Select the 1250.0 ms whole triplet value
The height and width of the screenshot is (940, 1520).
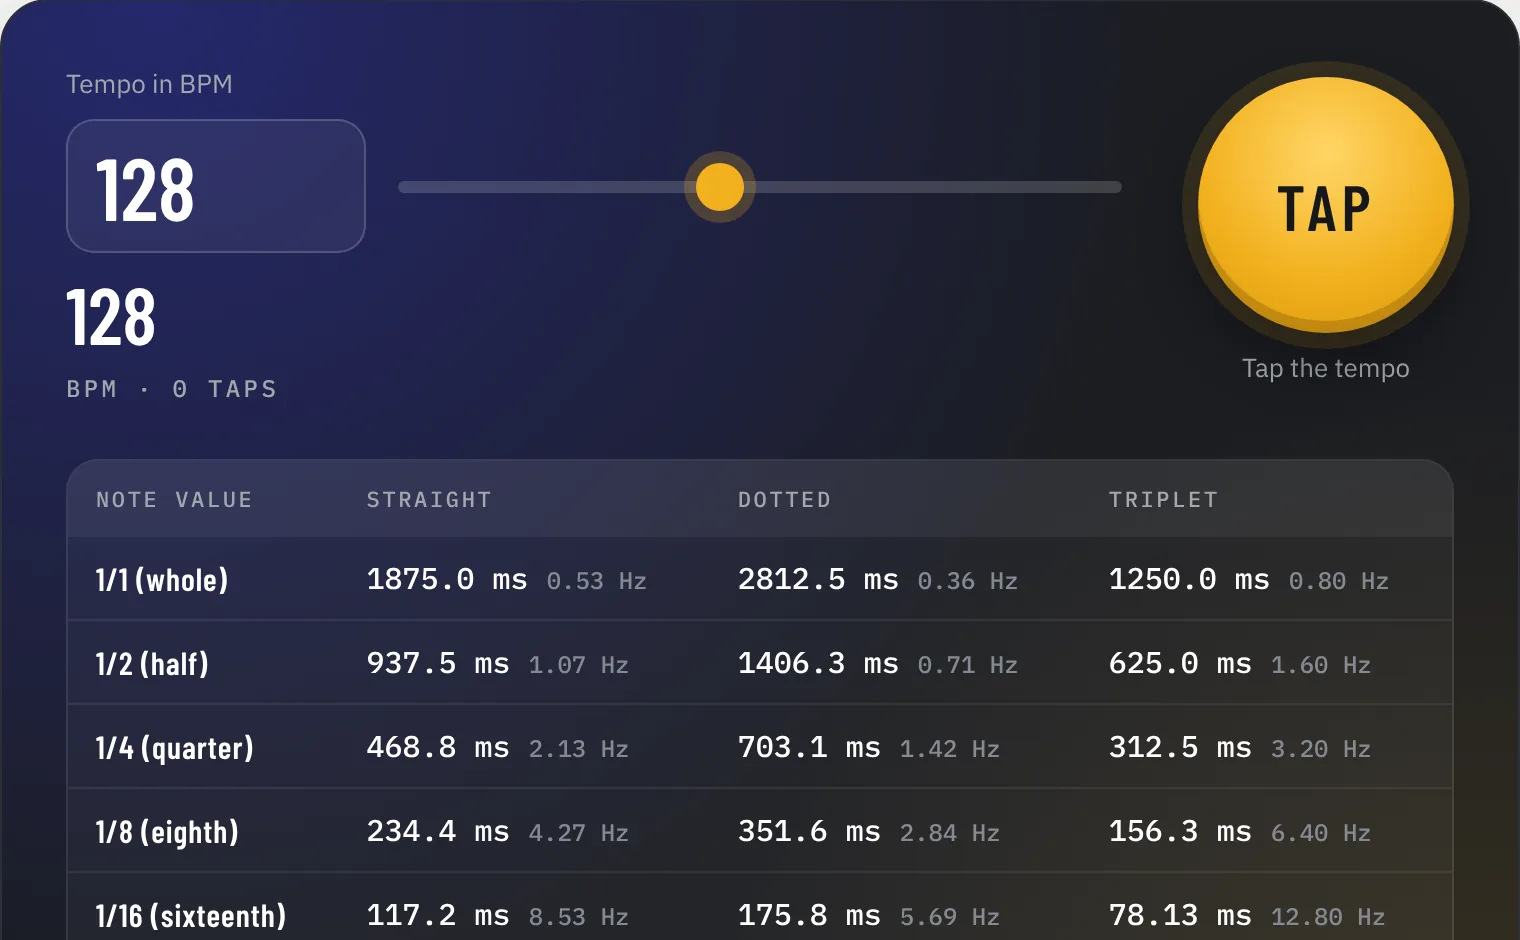(1189, 580)
